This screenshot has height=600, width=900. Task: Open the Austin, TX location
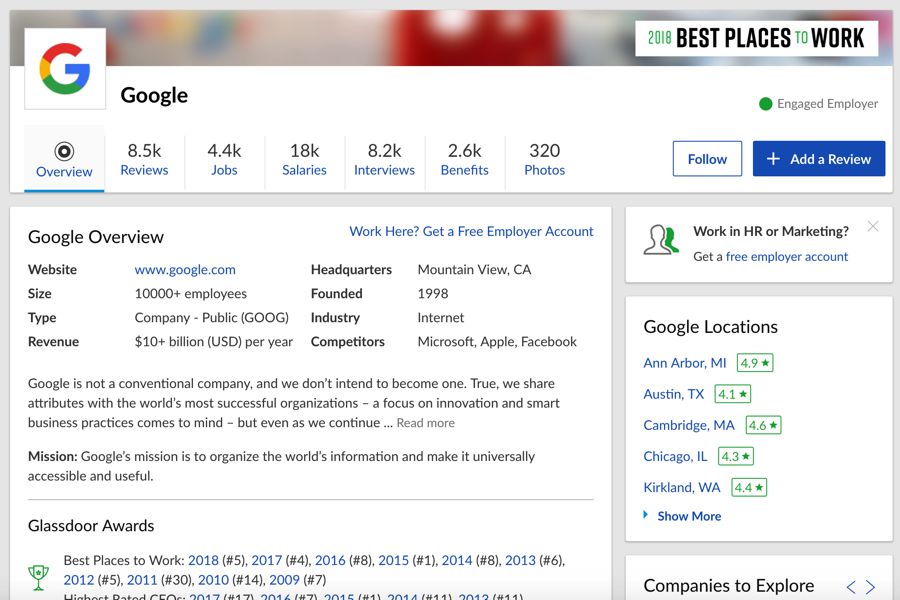[673, 394]
